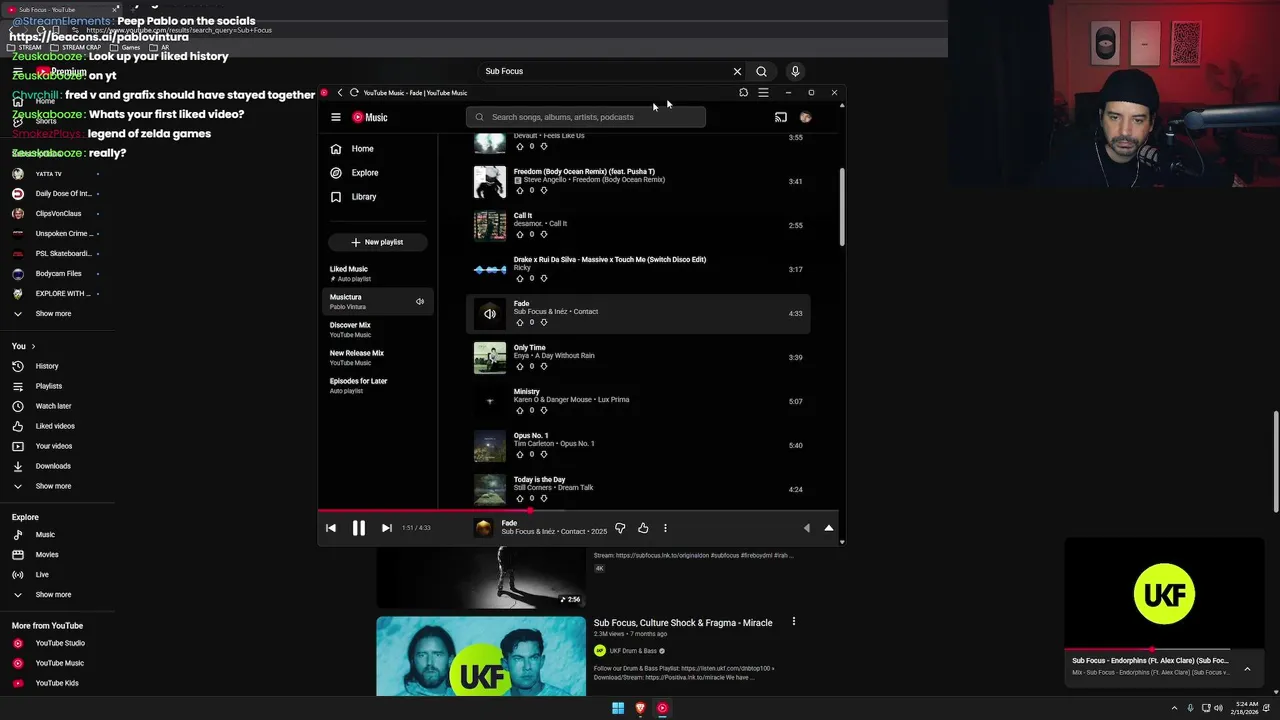Dislike the playing track Fade
This screenshot has height=720, width=1280.
click(x=620, y=528)
